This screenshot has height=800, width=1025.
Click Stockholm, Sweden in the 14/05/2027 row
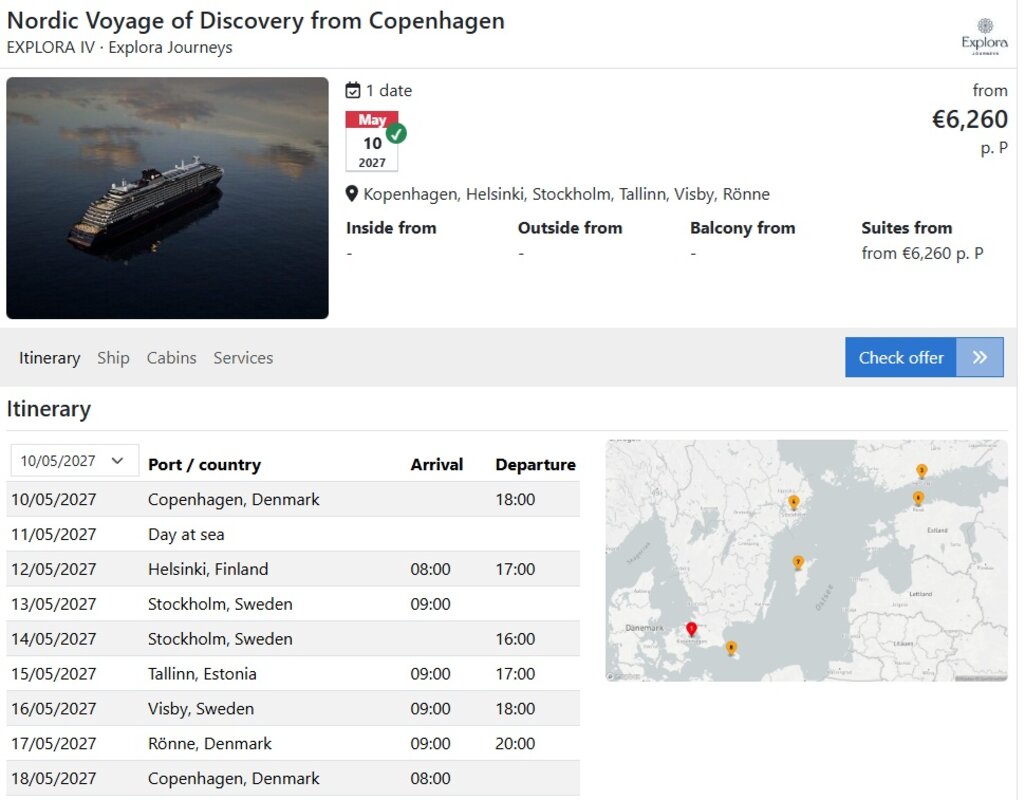pyautogui.click(x=220, y=639)
